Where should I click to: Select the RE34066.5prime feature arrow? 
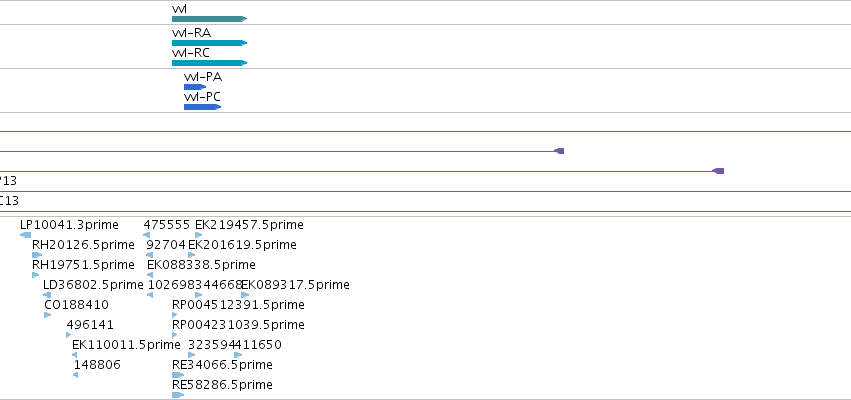178,375
